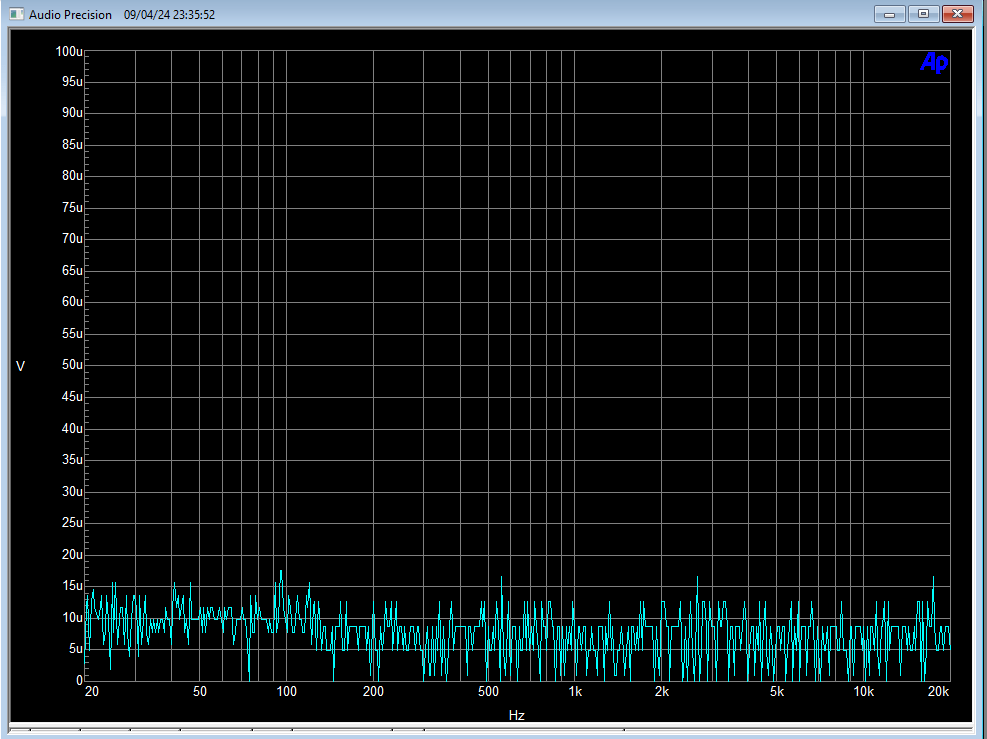Image resolution: width=987 pixels, height=739 pixels.
Task: Click the 1k x-axis label
Action: pyautogui.click(x=575, y=691)
